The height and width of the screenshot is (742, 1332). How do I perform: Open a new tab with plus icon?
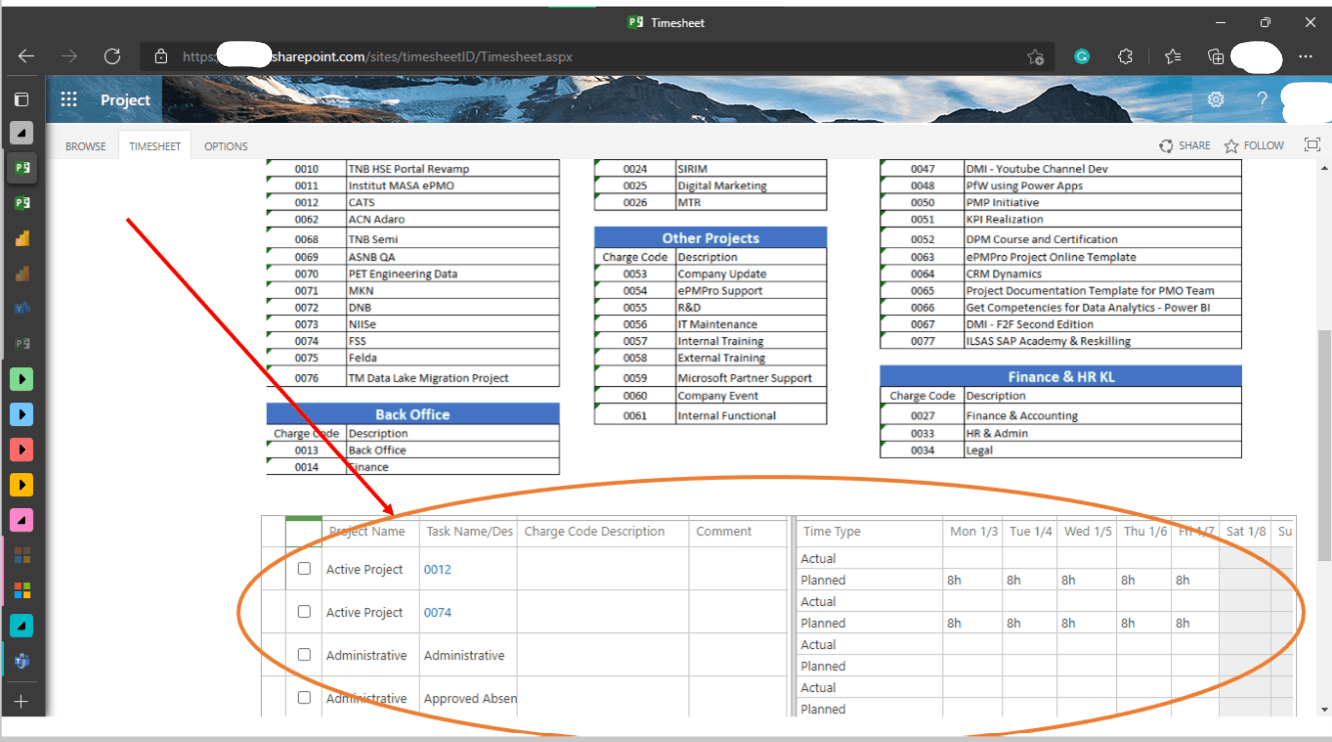tap(21, 701)
